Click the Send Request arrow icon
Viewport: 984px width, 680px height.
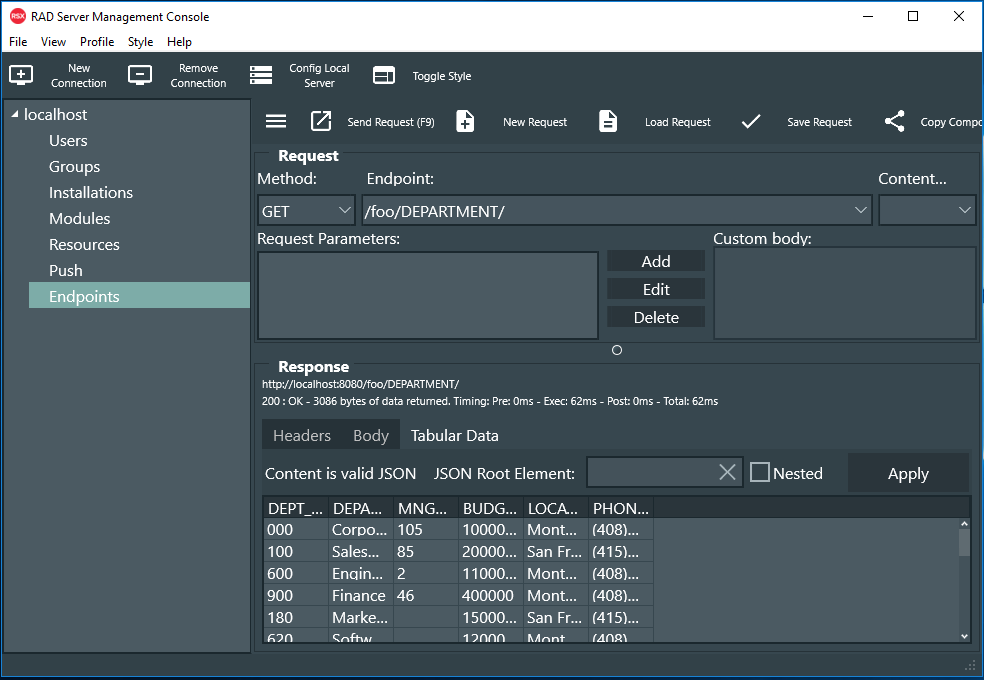(321, 121)
